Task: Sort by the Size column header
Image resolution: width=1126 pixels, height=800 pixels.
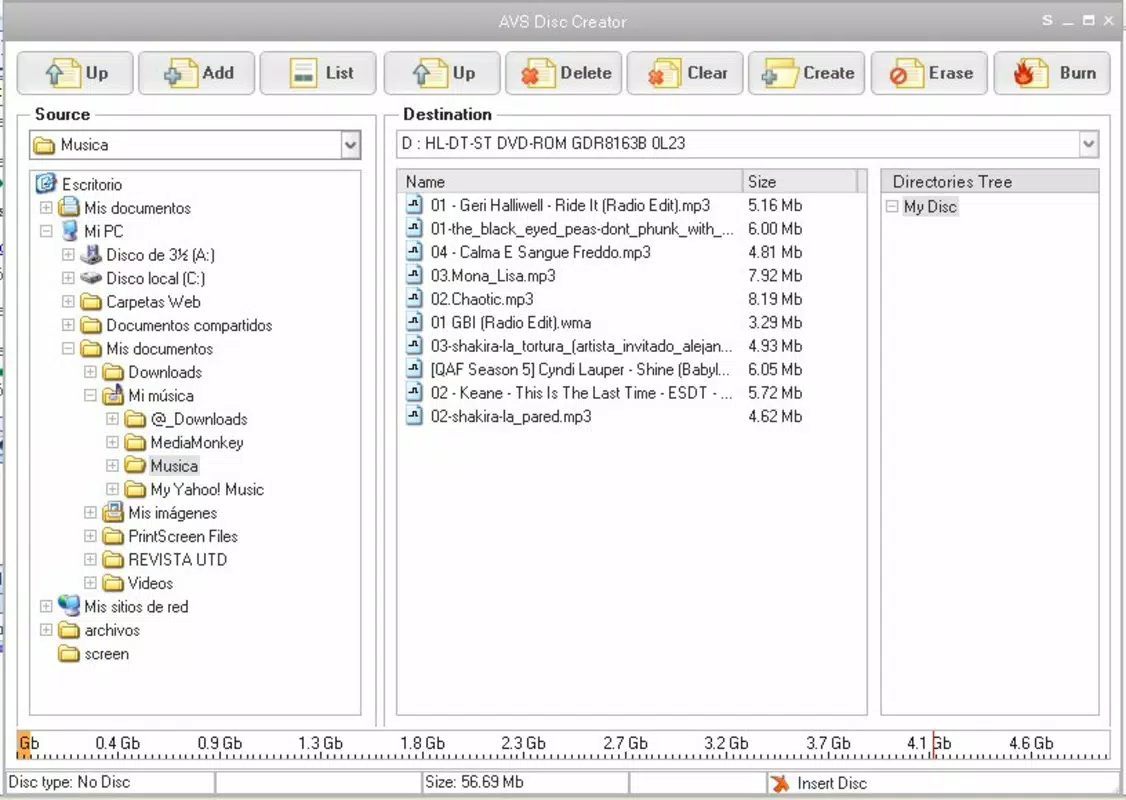Action: tap(800, 182)
